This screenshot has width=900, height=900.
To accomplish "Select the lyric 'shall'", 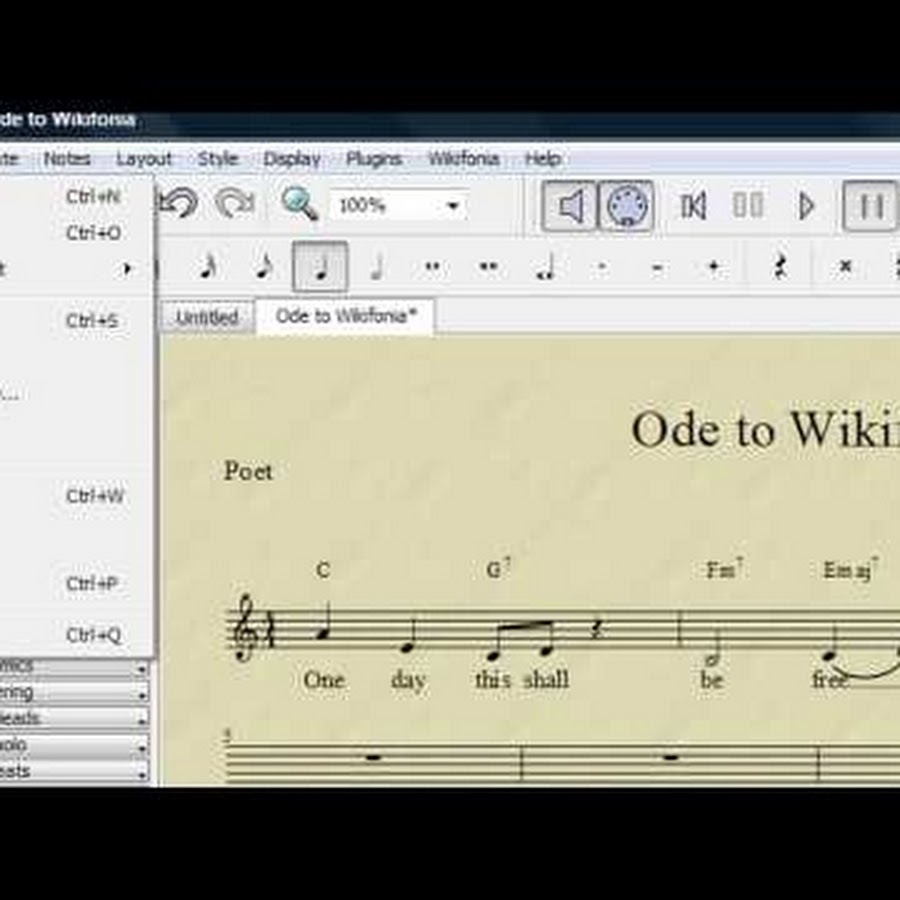I will 546,680.
